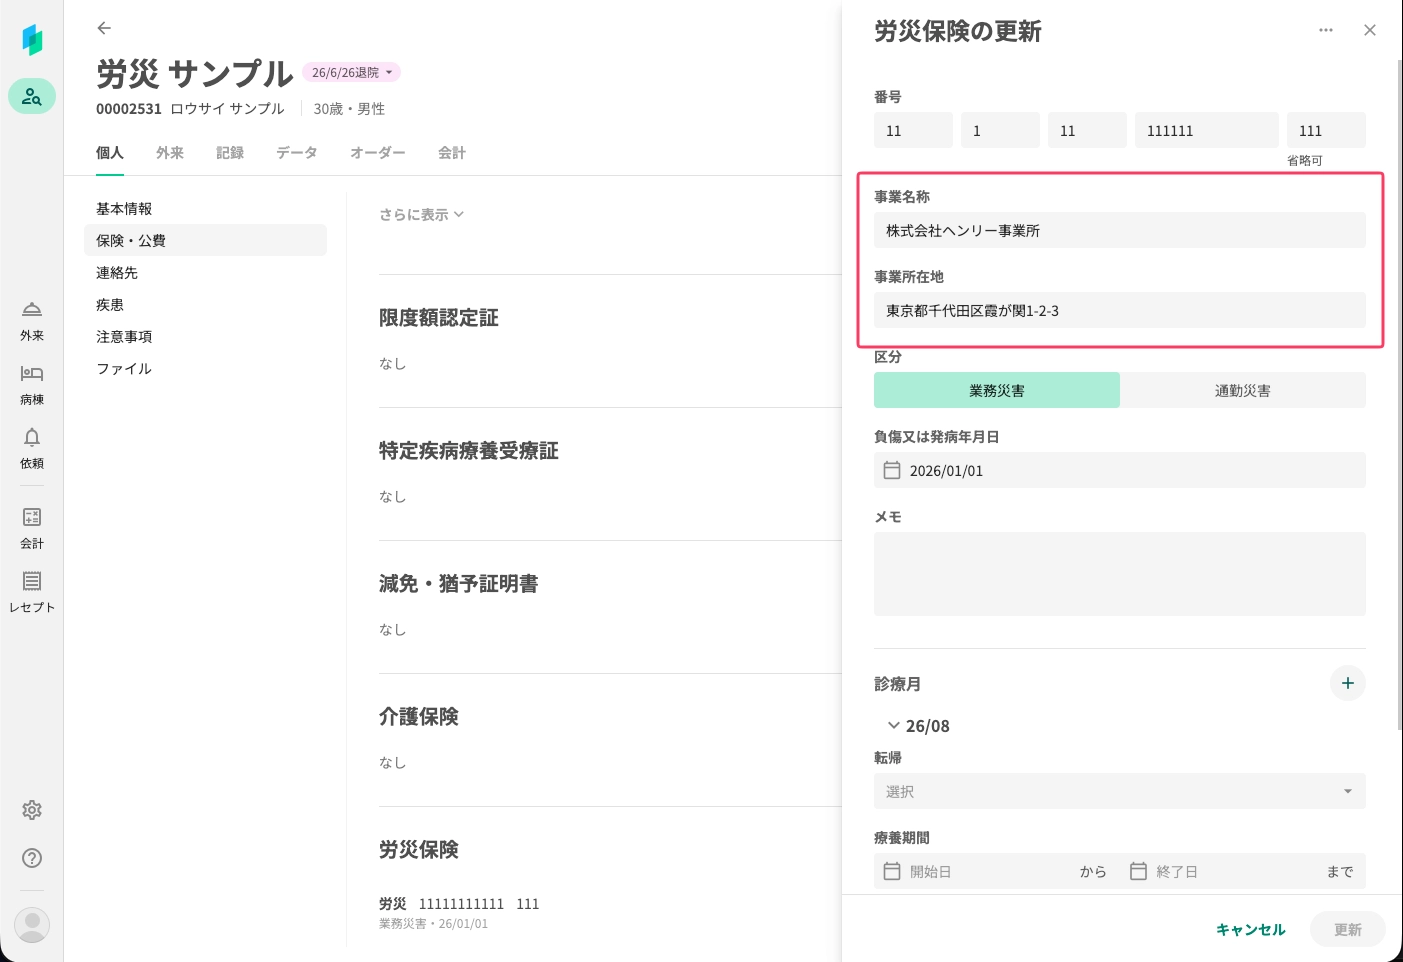Click the 番号 field containing 111111

click(x=1207, y=130)
